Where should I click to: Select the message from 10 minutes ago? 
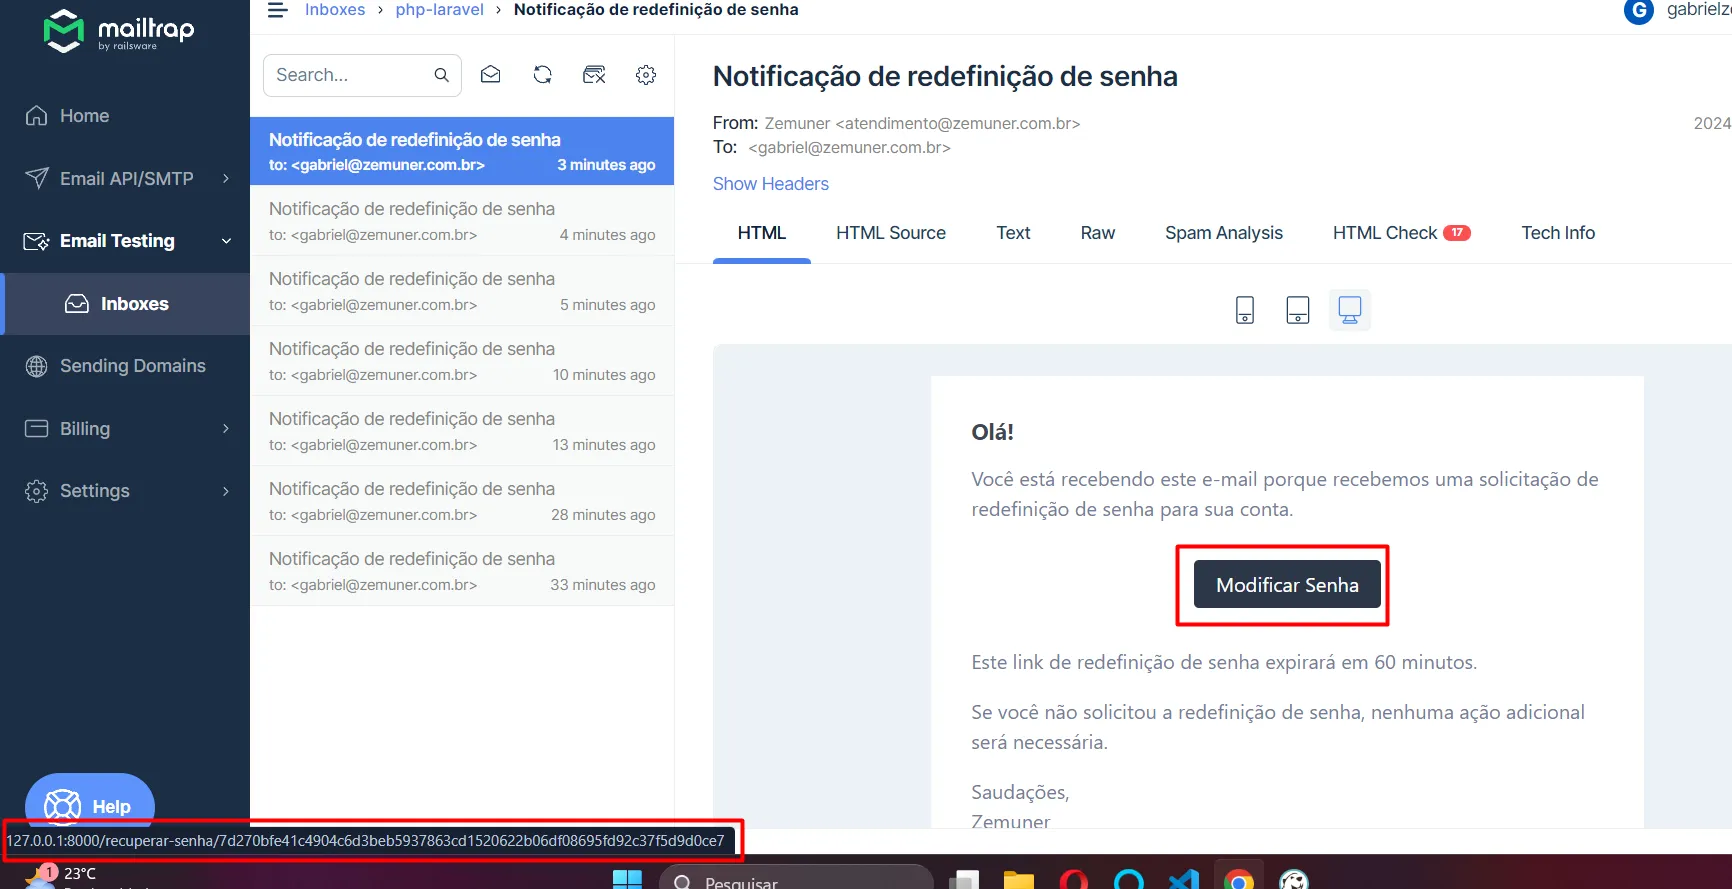click(462, 361)
